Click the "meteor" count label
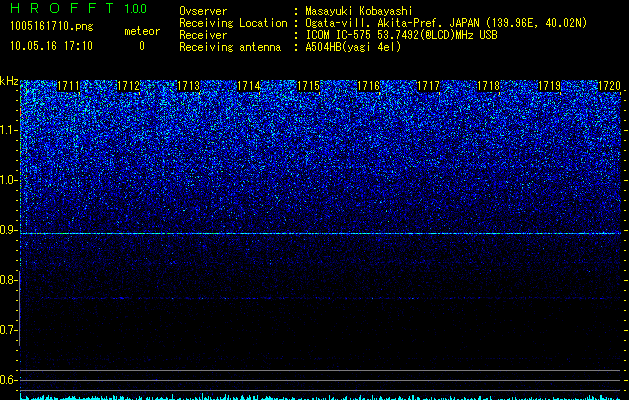This screenshot has width=629, height=400. tap(142, 31)
